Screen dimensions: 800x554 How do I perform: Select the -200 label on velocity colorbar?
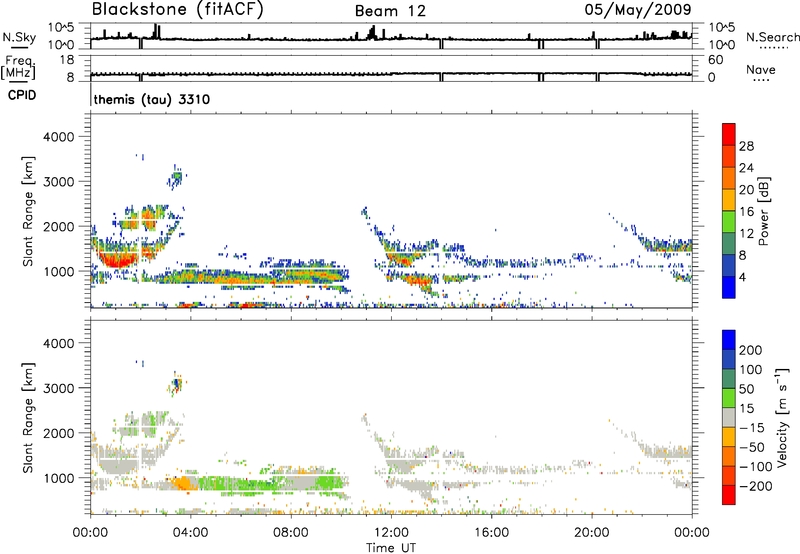click(x=755, y=486)
